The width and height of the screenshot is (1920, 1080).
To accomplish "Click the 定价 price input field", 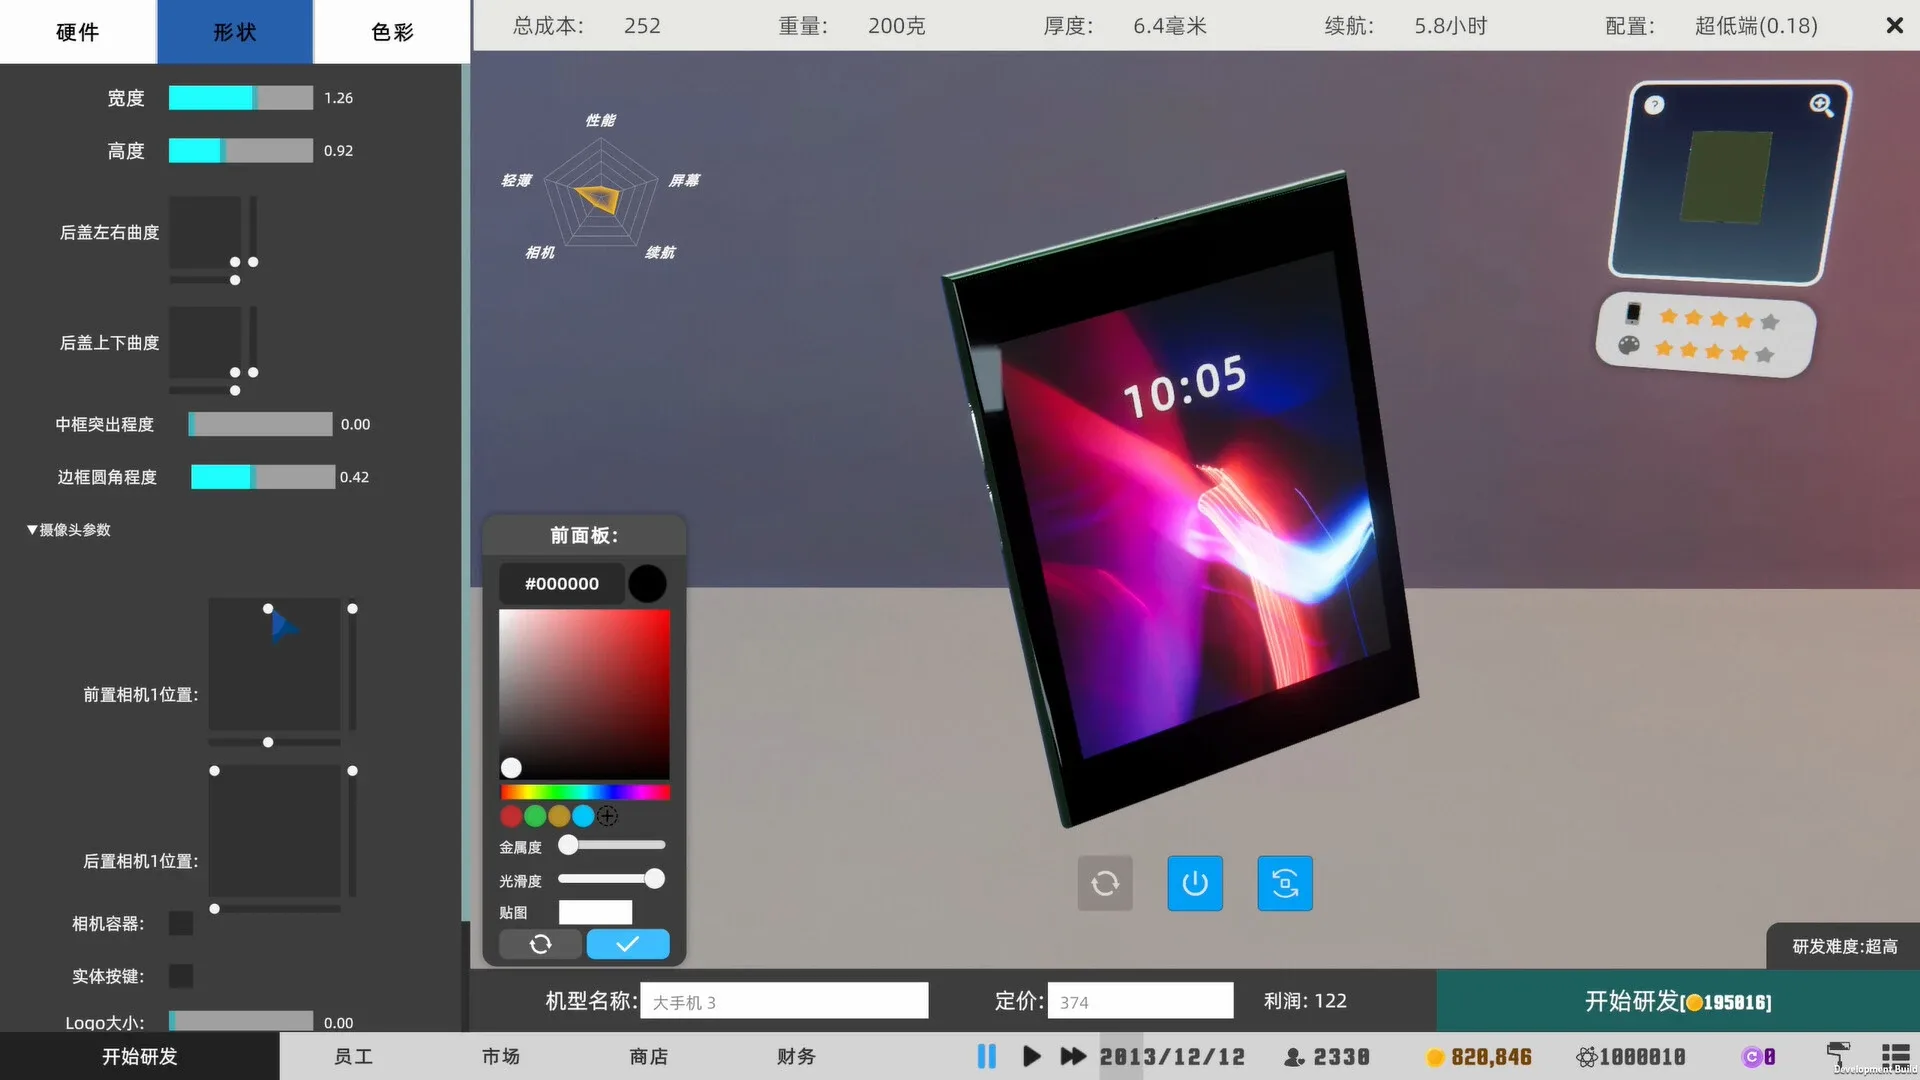I will pyautogui.click(x=1140, y=1001).
